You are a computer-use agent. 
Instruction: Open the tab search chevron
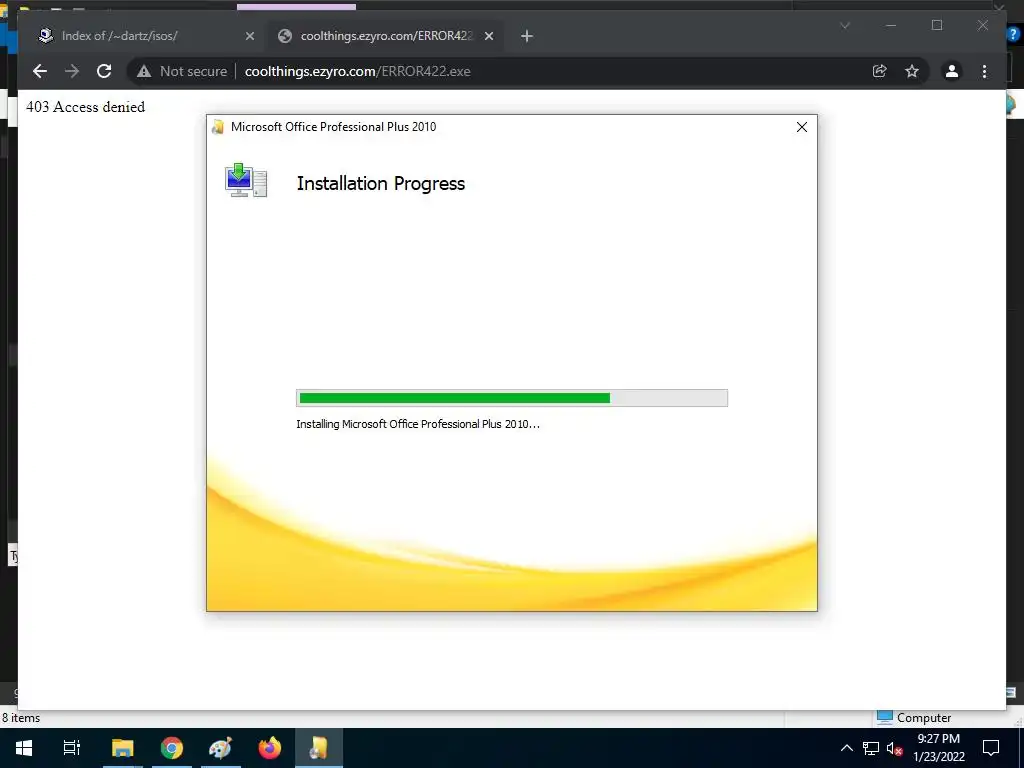pos(844,25)
